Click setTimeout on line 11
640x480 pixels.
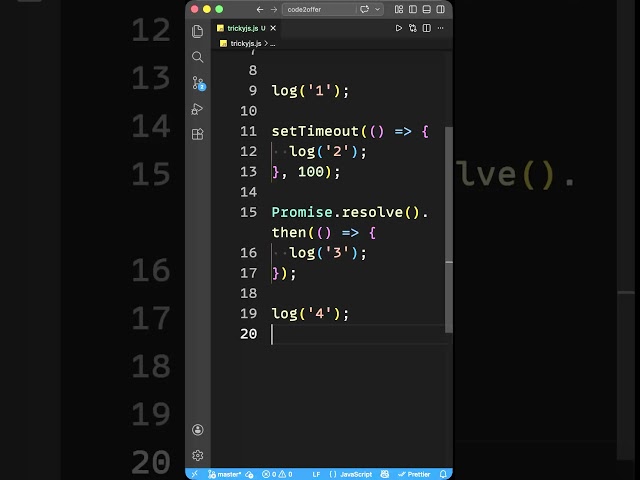click(x=315, y=131)
